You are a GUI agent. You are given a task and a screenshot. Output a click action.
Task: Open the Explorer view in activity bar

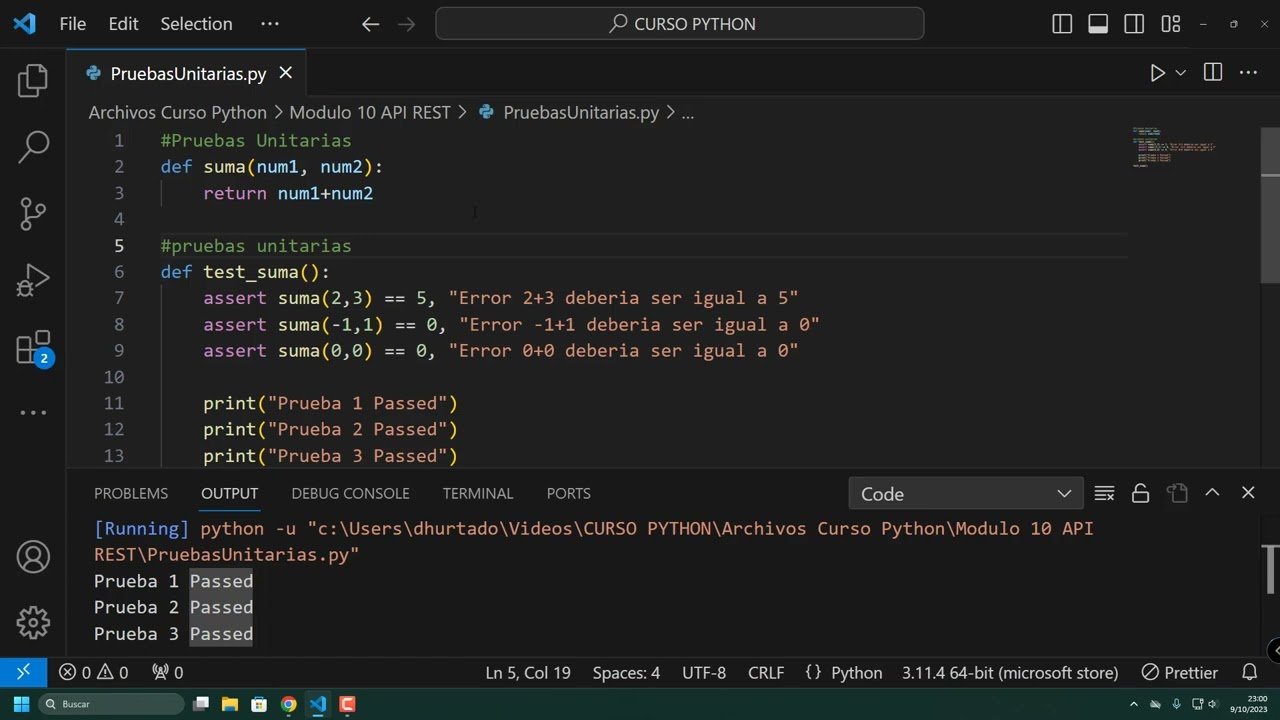(x=33, y=81)
